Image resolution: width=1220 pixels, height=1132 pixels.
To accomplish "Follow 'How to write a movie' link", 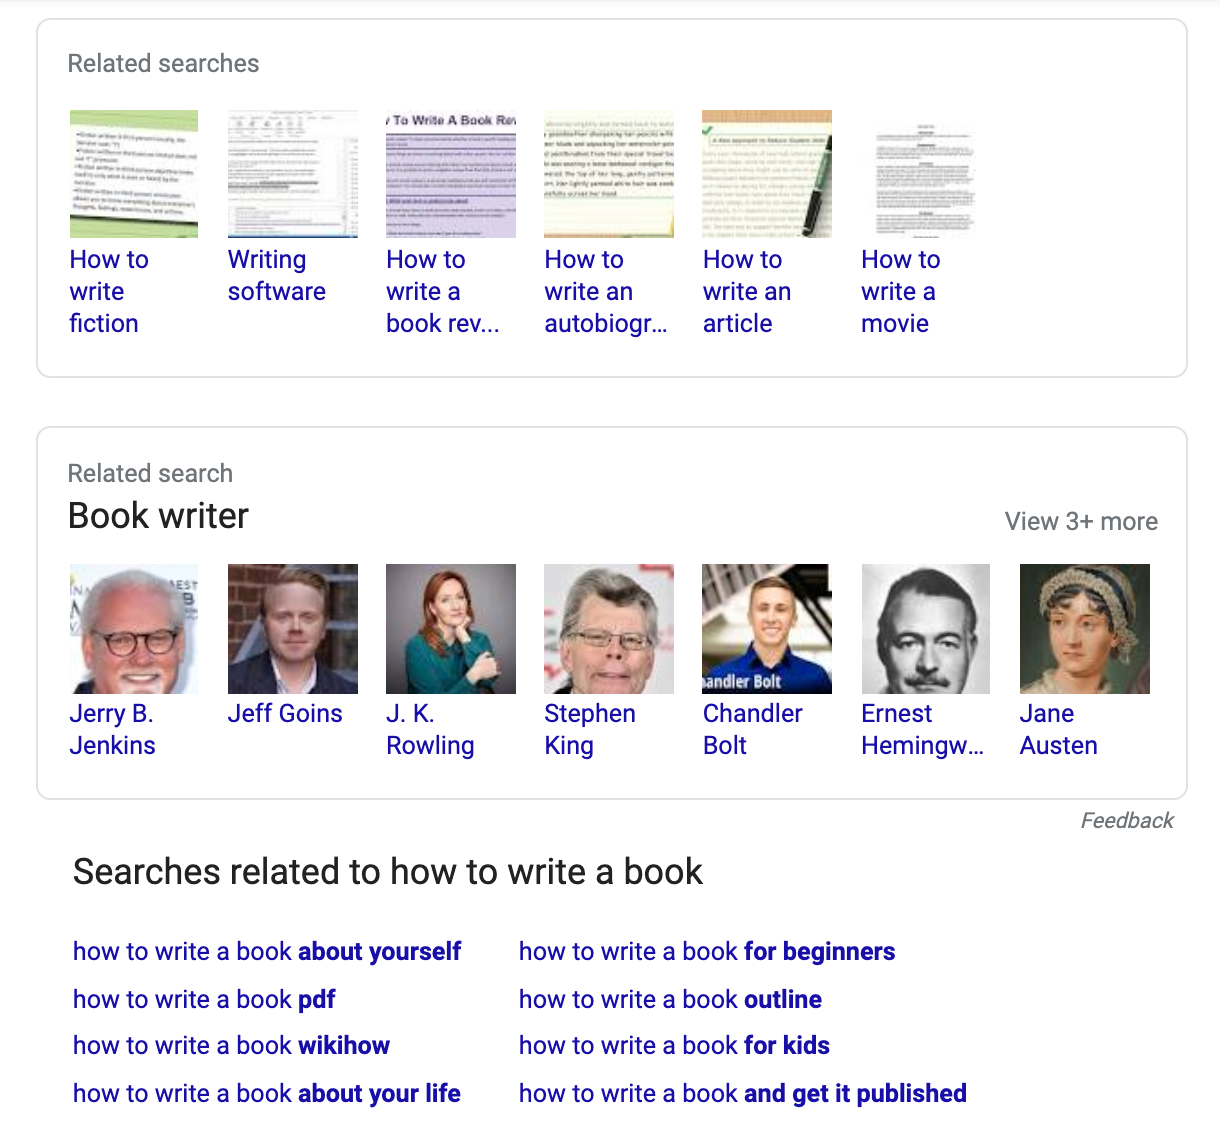I will (x=900, y=291).
